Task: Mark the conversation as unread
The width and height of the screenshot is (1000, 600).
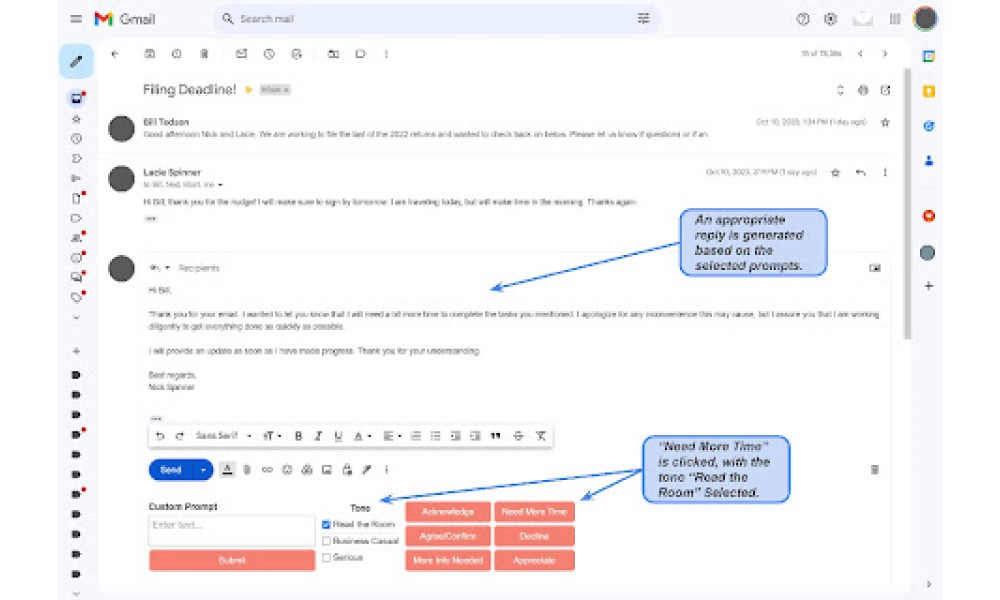Action: [241, 54]
